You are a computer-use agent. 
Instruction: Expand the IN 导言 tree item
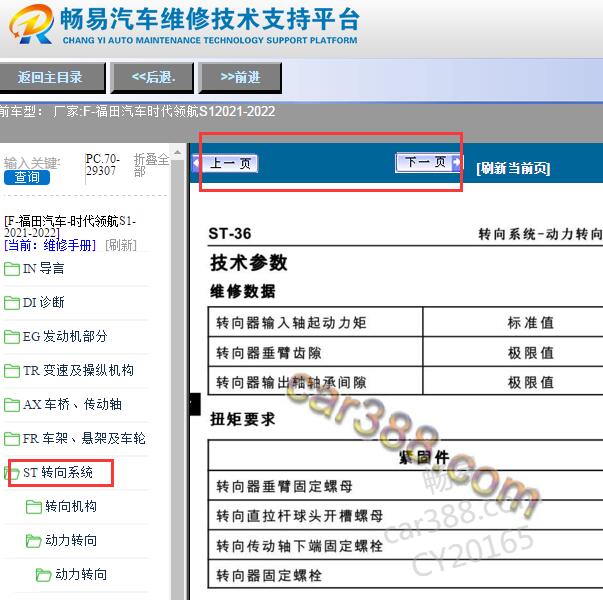point(43,268)
